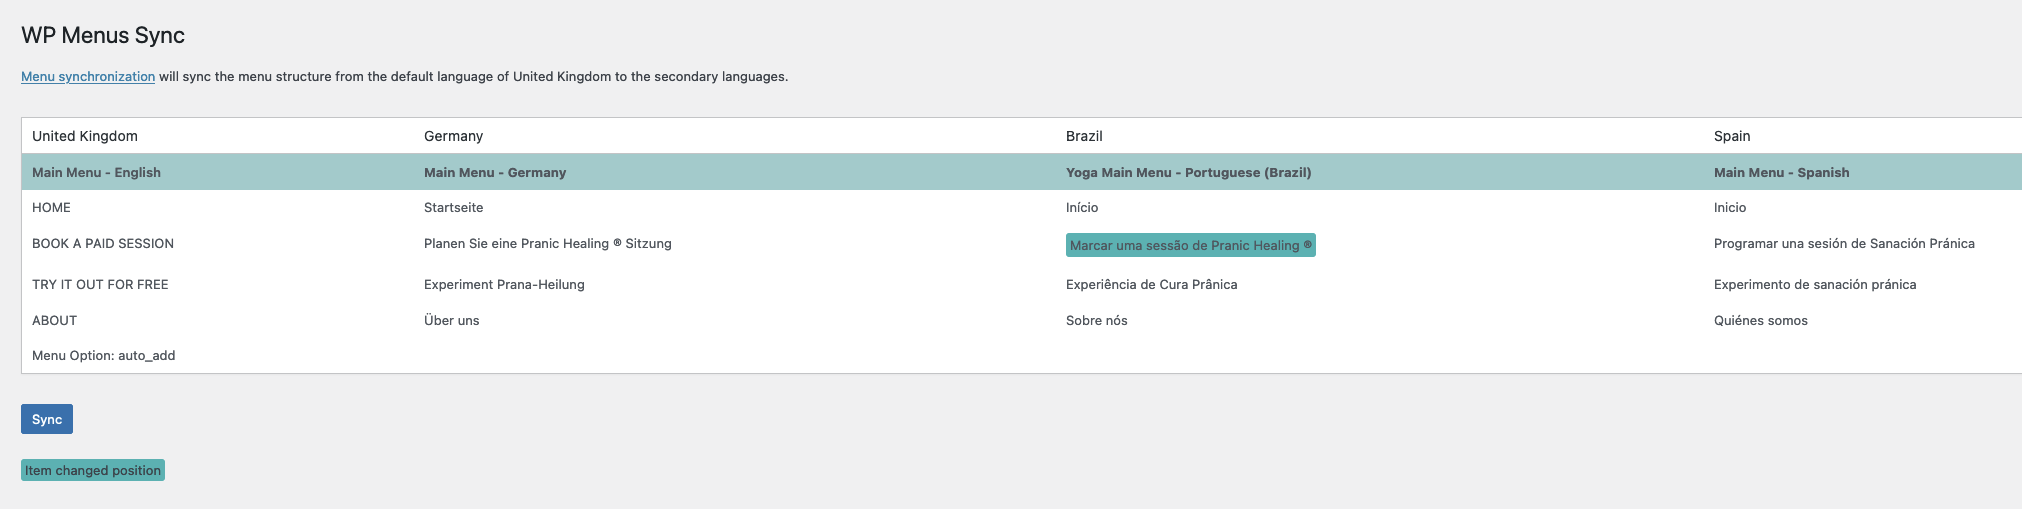This screenshot has height=509, width=2022.
Task: Select the Startseite German item
Action: [x=453, y=207]
